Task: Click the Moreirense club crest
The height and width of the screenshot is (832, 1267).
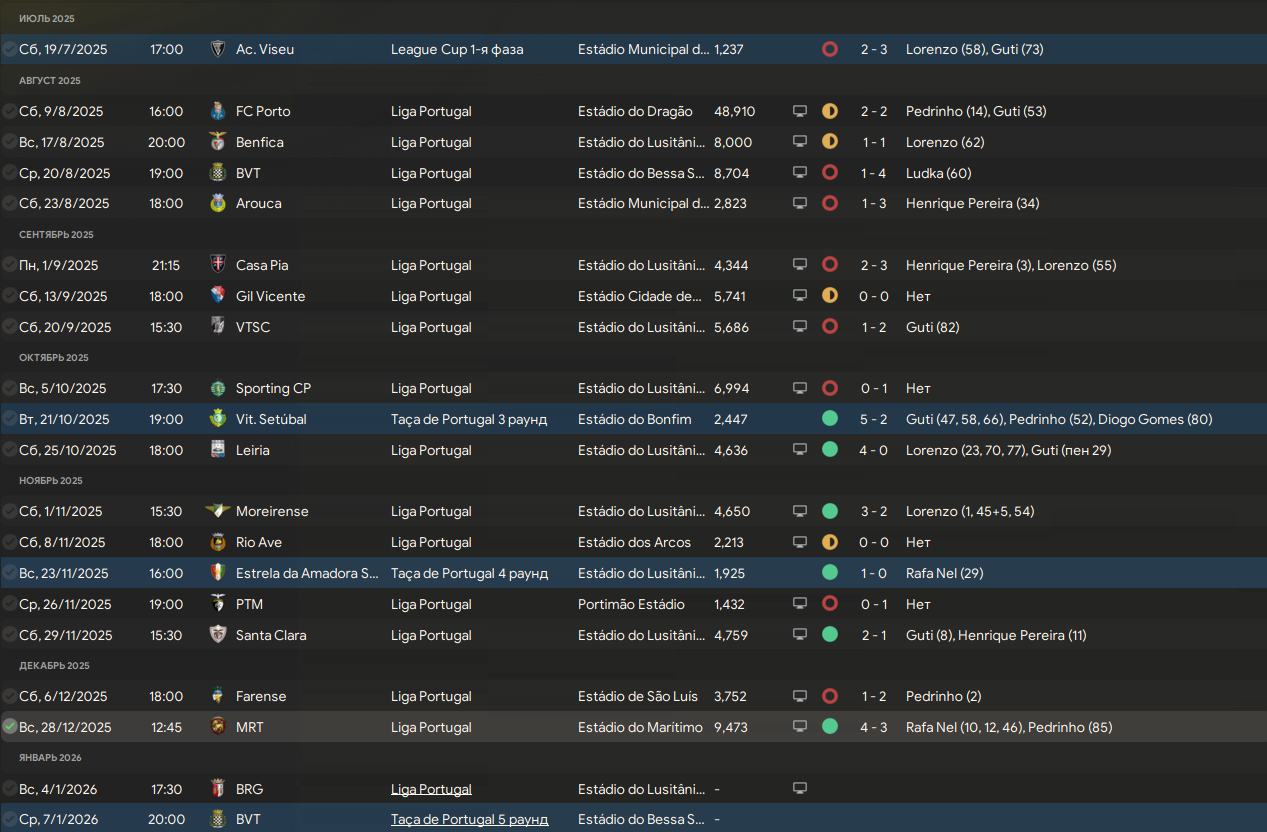Action: [217, 511]
